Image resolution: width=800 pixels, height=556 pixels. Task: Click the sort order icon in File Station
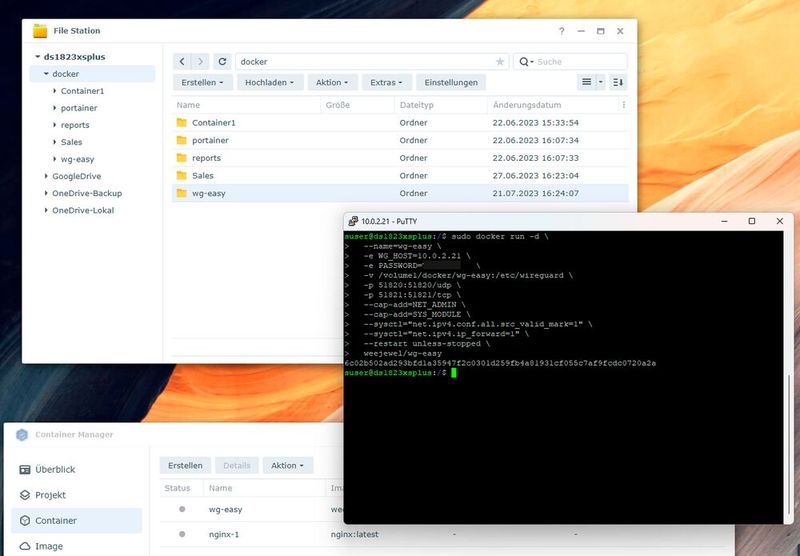point(618,82)
